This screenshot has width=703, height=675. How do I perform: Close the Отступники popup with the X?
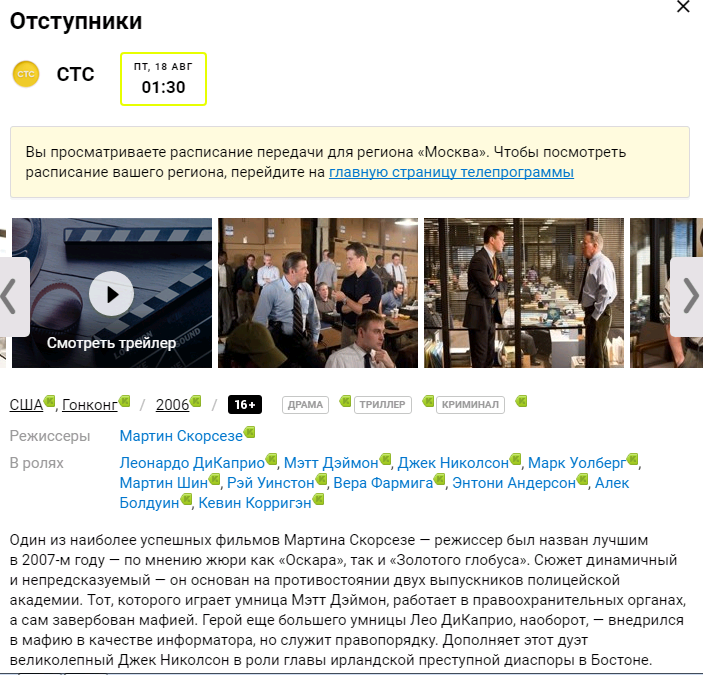tap(683, 7)
